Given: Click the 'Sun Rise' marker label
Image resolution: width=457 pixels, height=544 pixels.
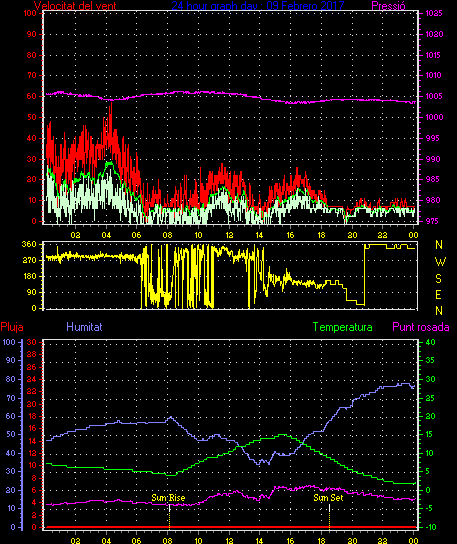Looking at the screenshot, I should point(168,498).
